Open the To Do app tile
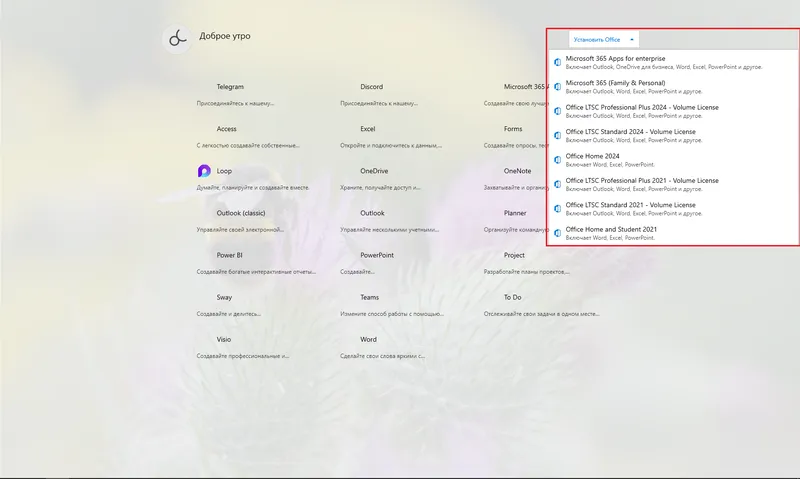This screenshot has height=479, width=800. (x=542, y=305)
